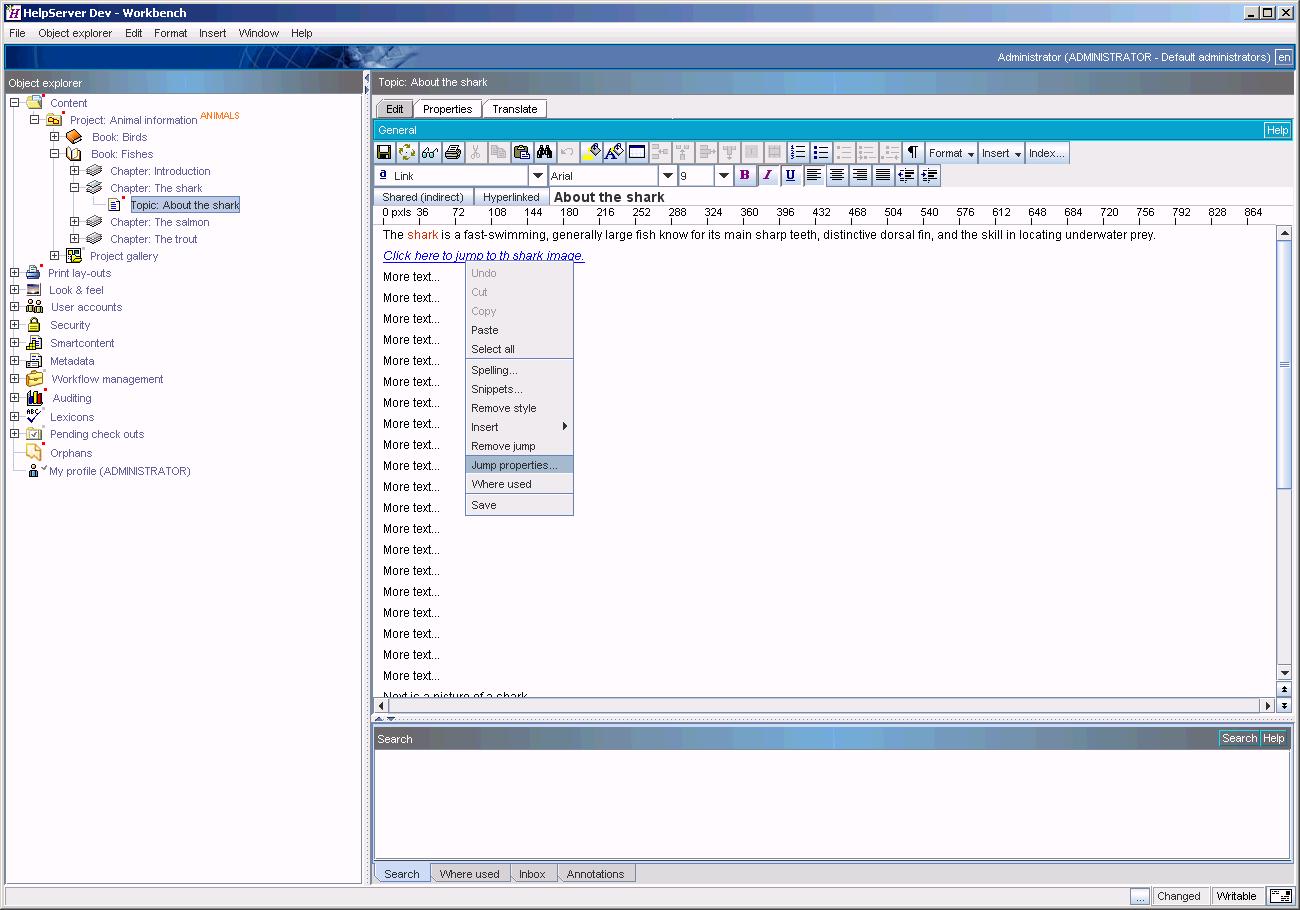Open the Where used bottom tab
1300x910 pixels.
pos(469,874)
